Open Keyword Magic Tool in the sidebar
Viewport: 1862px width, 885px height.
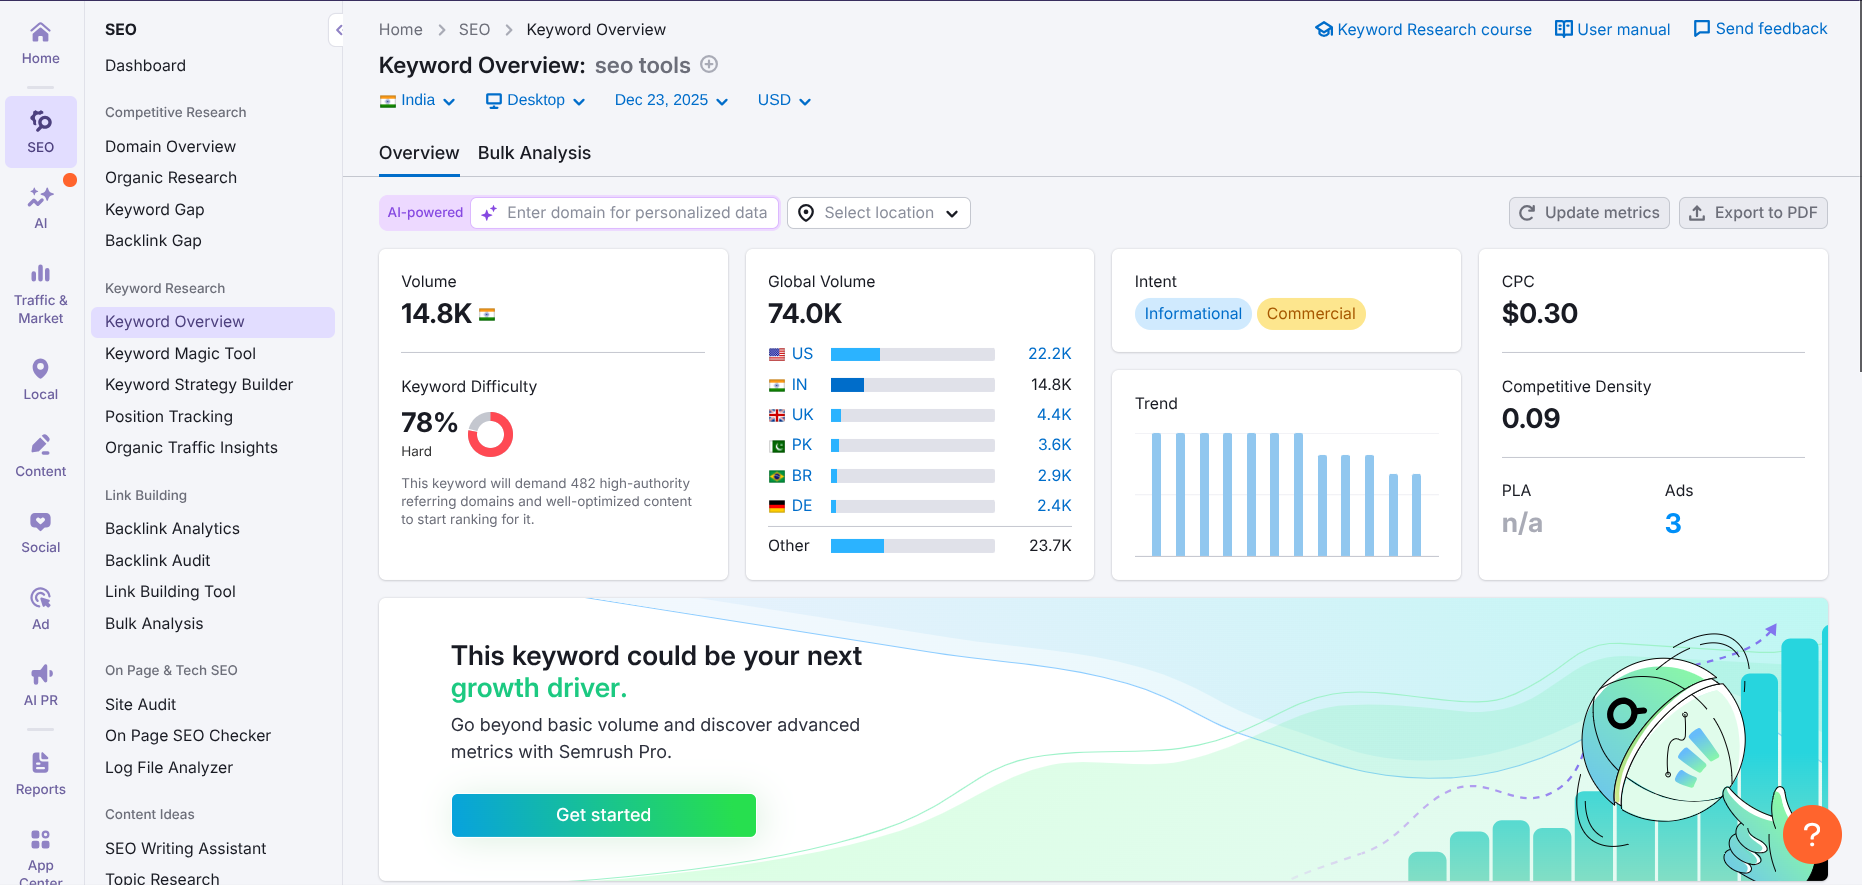[181, 354]
